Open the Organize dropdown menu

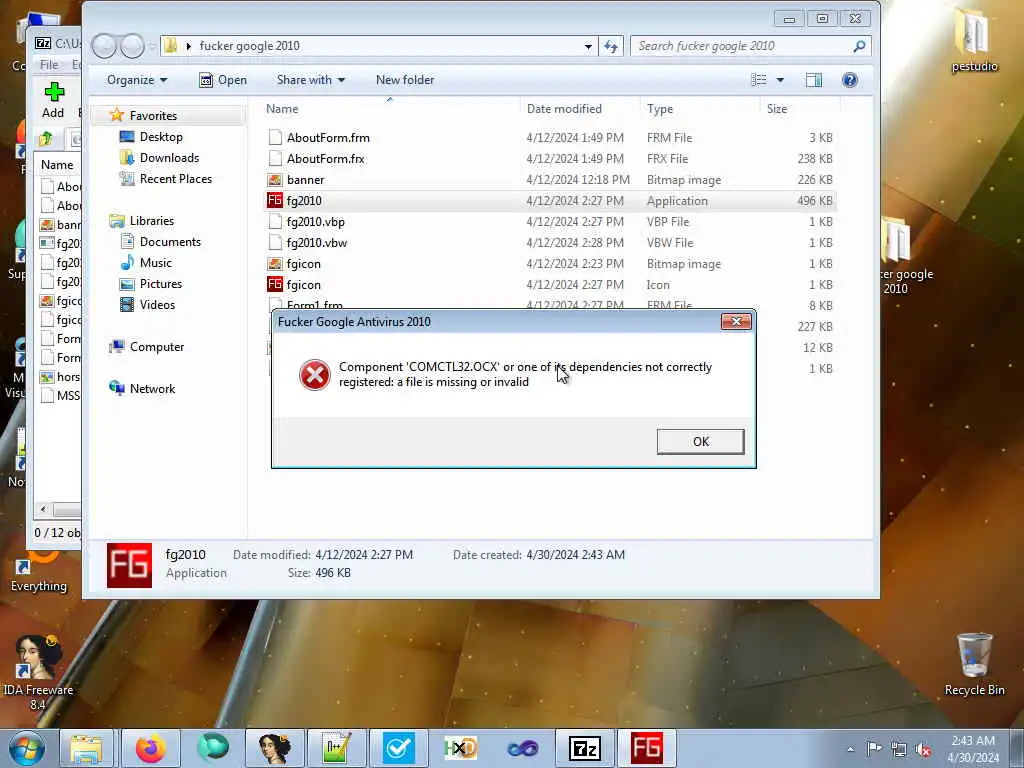coord(137,80)
